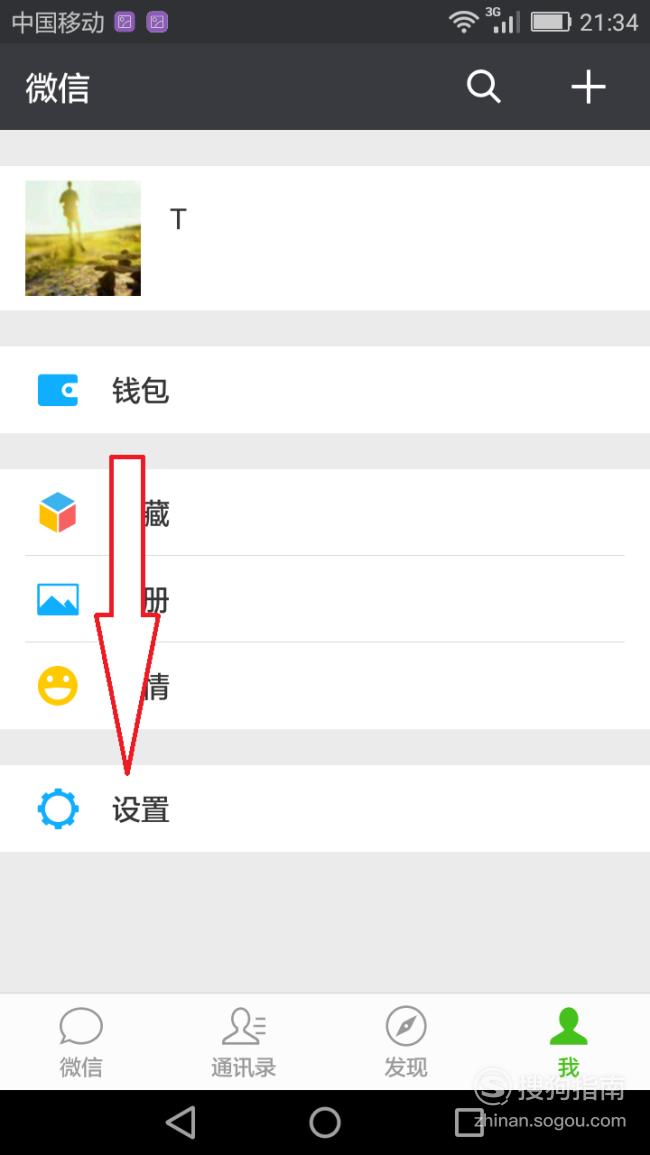Tap the Android recent apps square

point(469,1123)
